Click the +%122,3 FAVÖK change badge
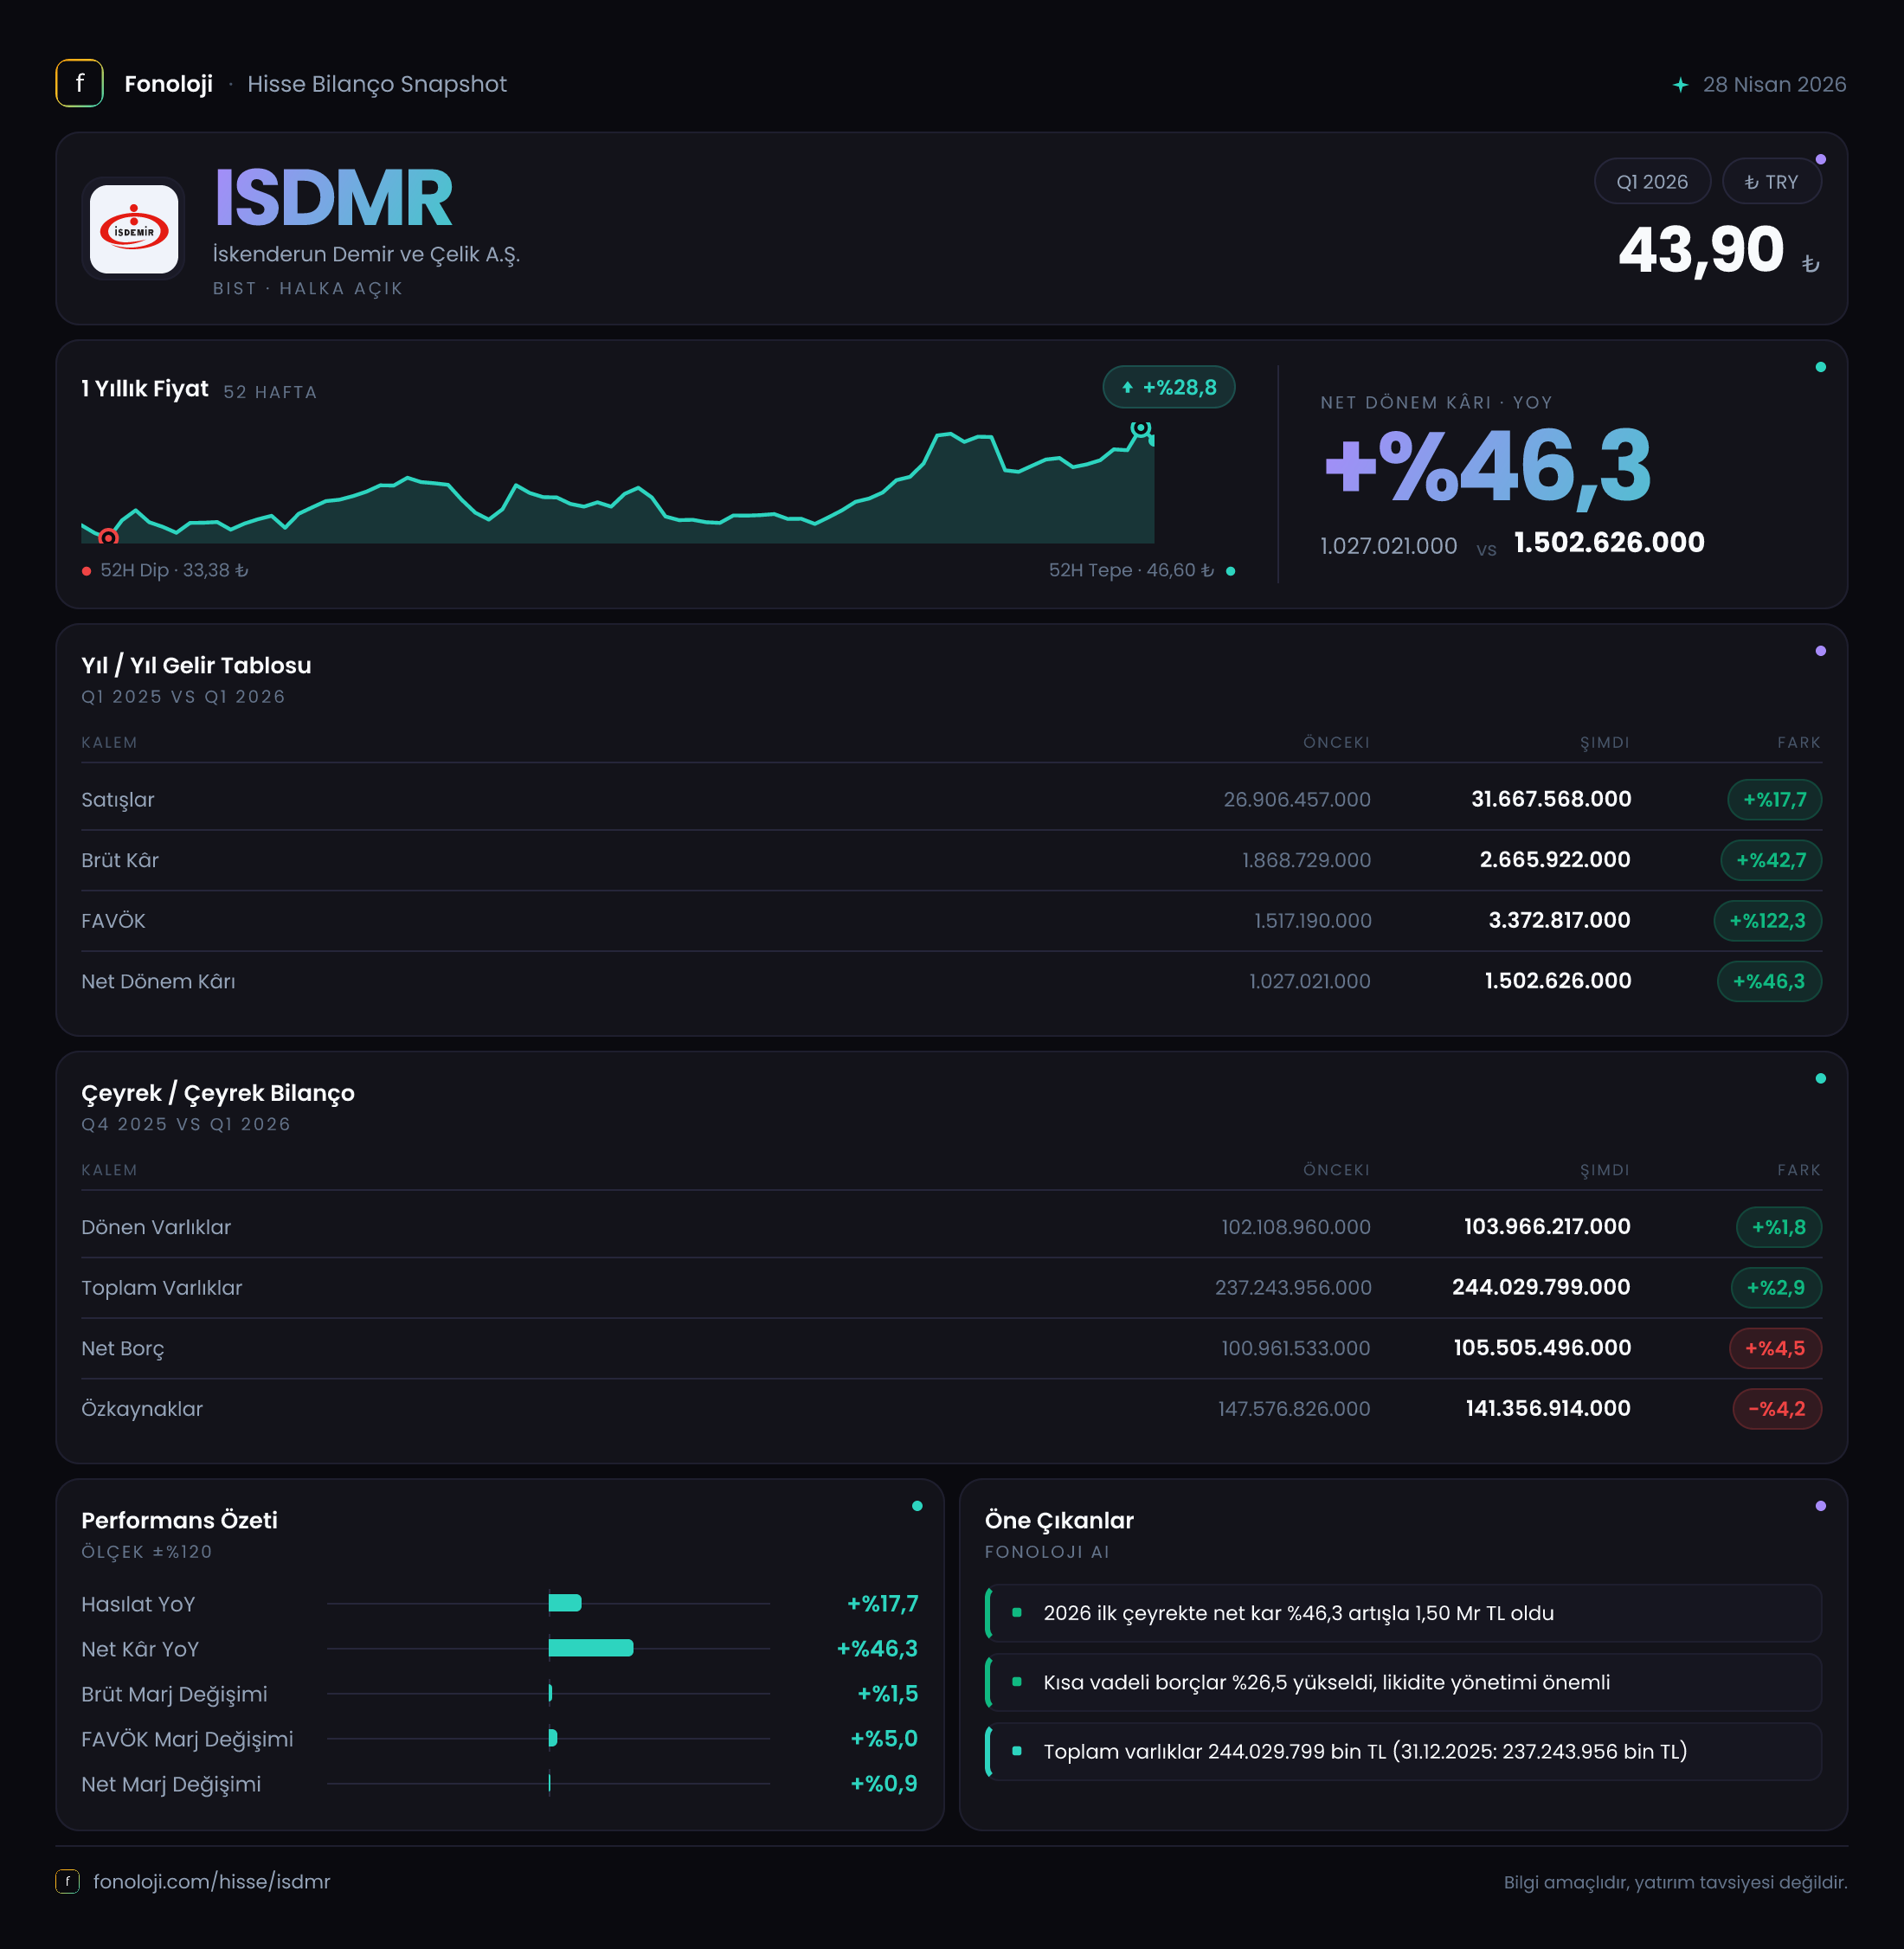 click(1767, 921)
